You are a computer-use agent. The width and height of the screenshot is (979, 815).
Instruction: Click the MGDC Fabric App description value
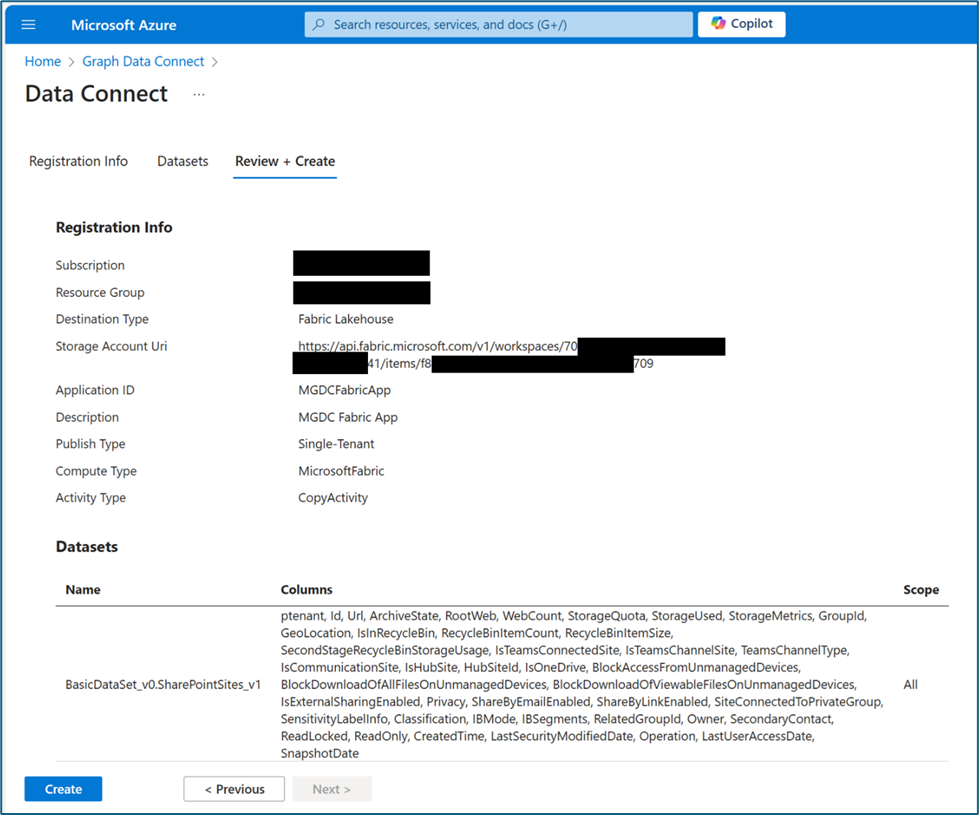coord(348,417)
